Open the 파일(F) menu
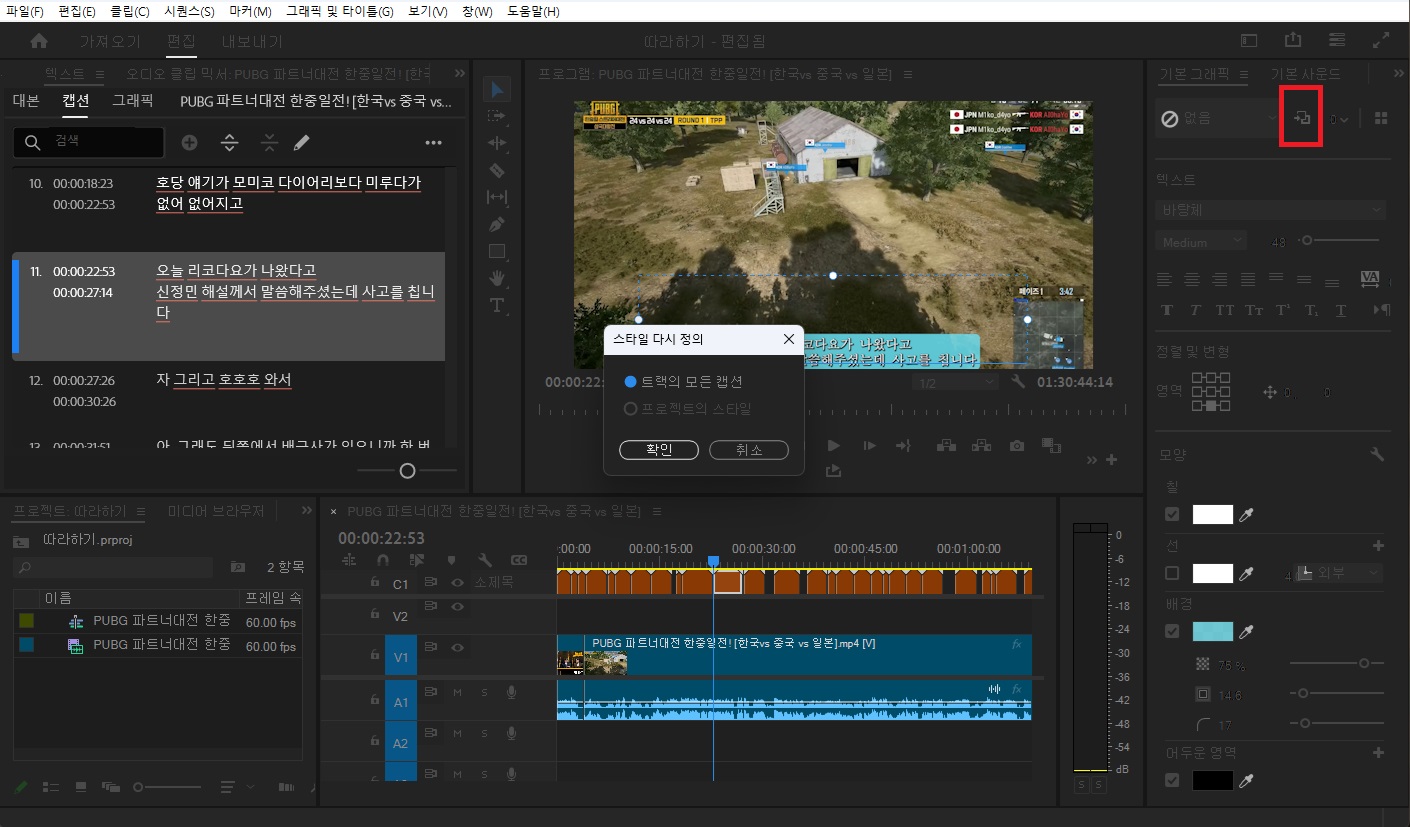This screenshot has height=827, width=1410. click(25, 12)
